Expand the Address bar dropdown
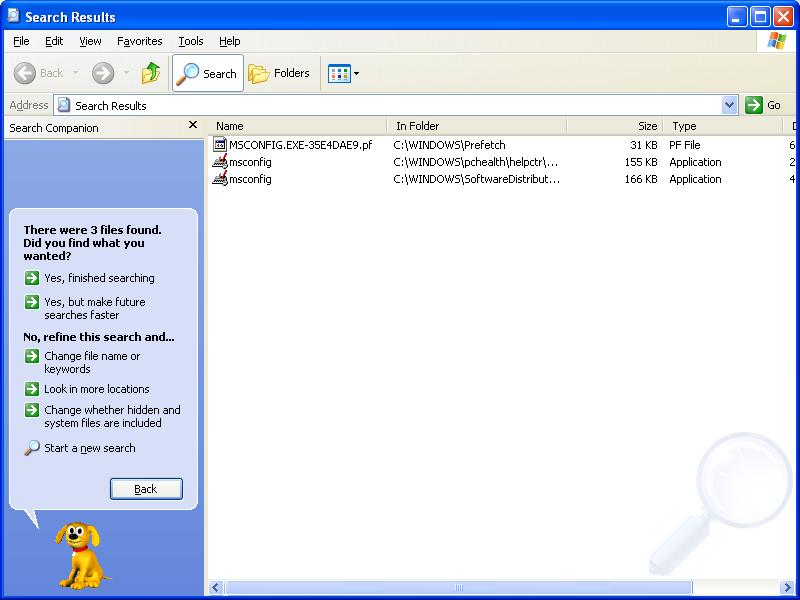 (729, 105)
